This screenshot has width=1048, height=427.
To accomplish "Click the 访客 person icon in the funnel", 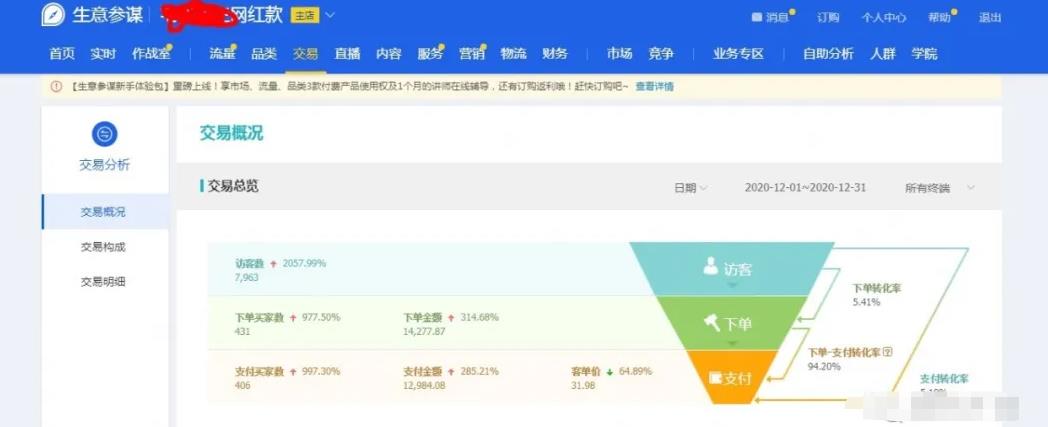I will tap(710, 266).
